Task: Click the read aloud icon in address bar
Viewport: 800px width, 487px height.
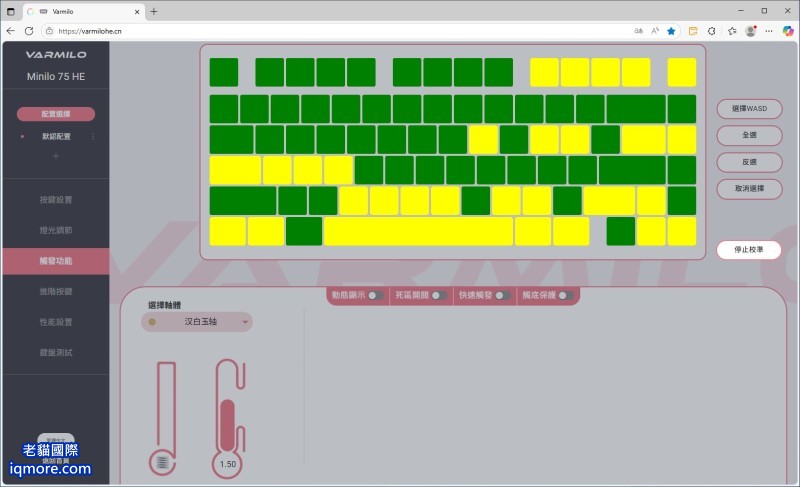Action: tap(655, 31)
